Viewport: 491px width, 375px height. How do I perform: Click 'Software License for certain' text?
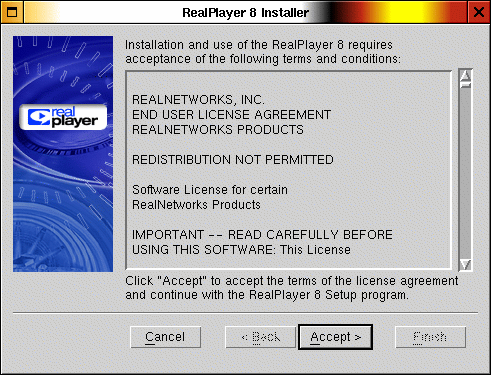210,190
